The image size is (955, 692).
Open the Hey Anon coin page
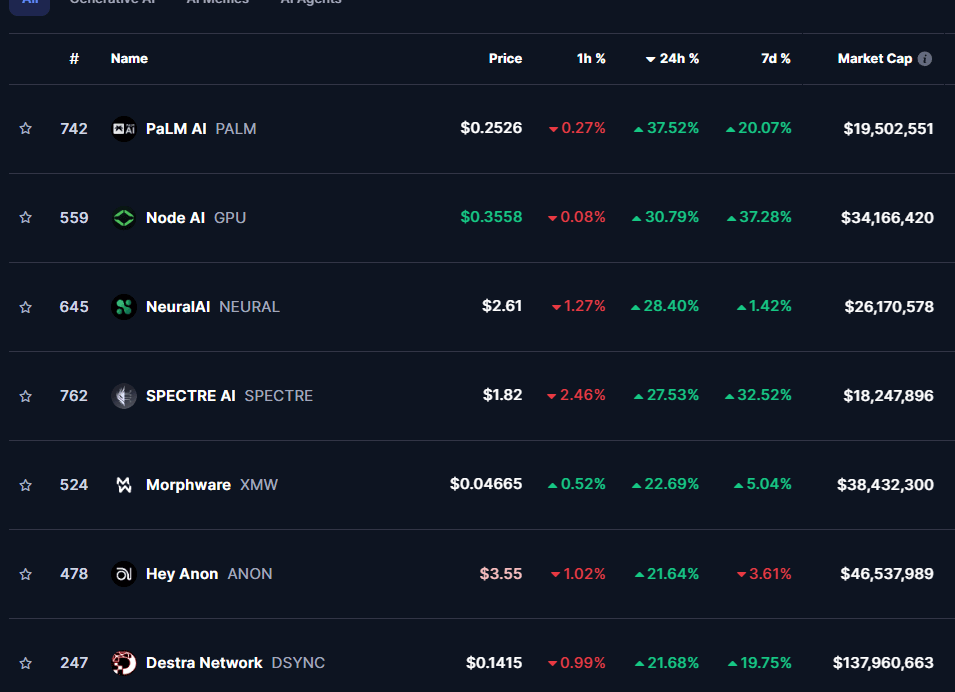(182, 574)
